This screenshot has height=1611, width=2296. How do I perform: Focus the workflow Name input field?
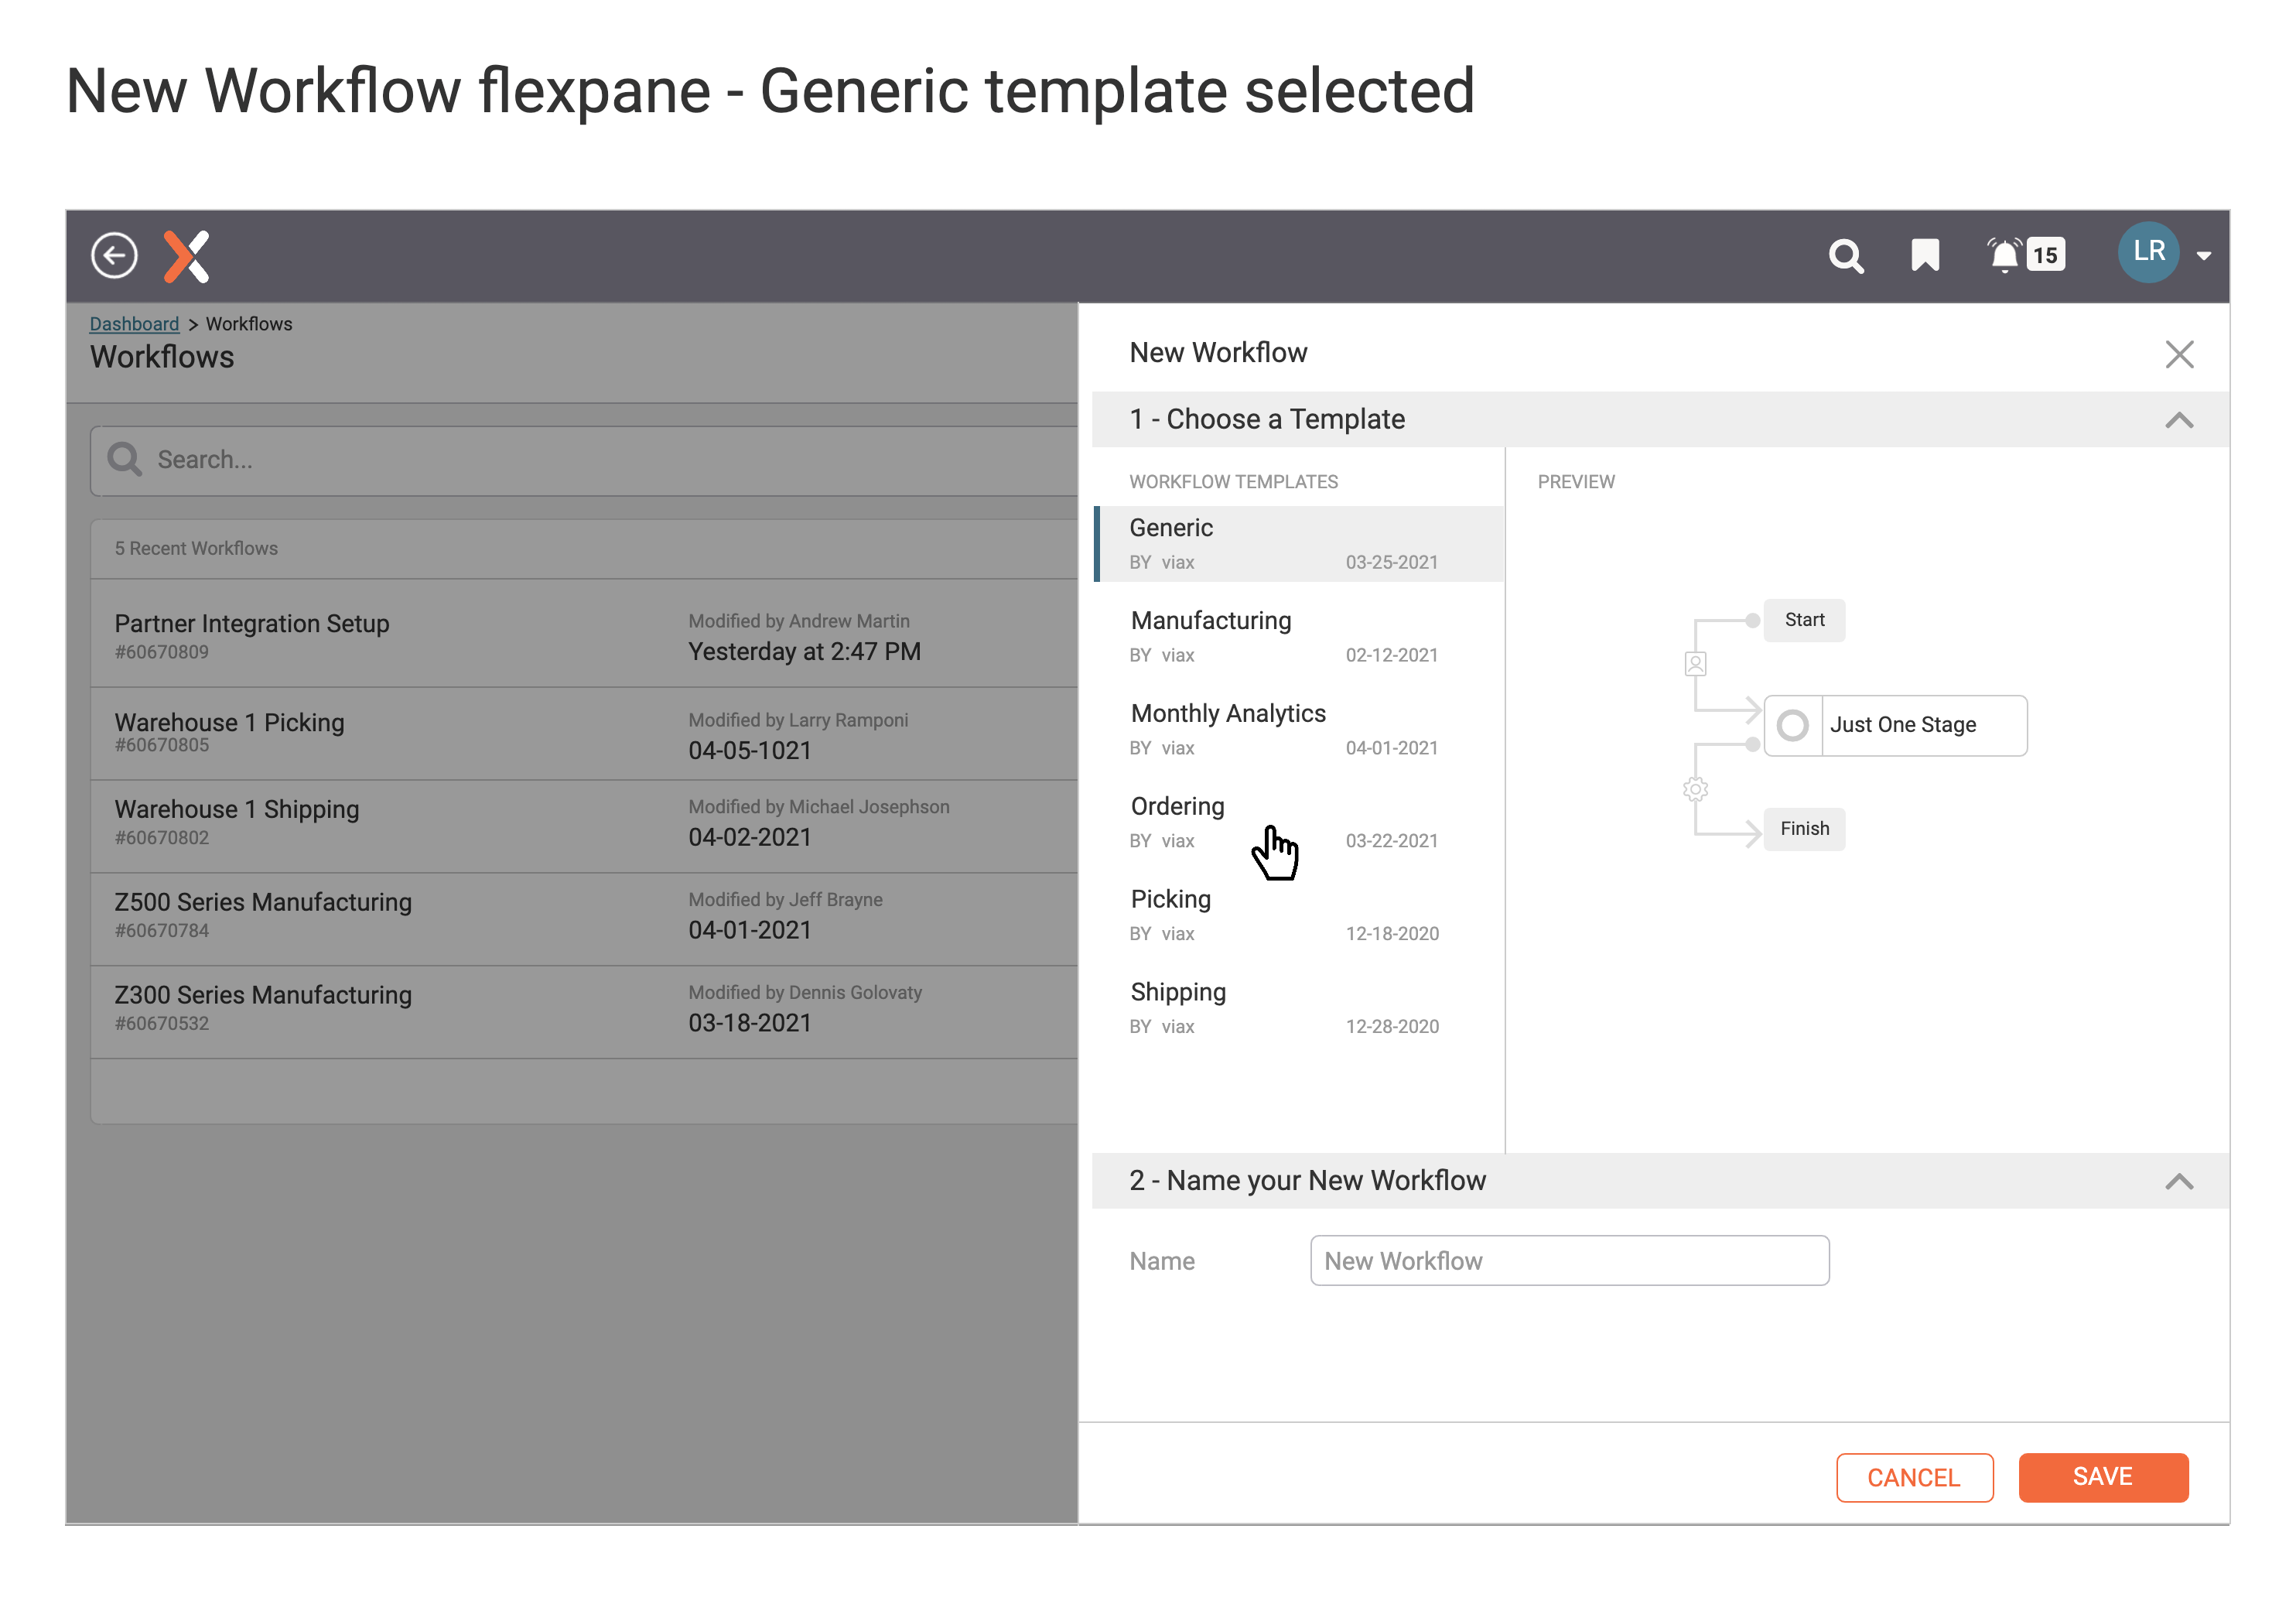(1569, 1261)
